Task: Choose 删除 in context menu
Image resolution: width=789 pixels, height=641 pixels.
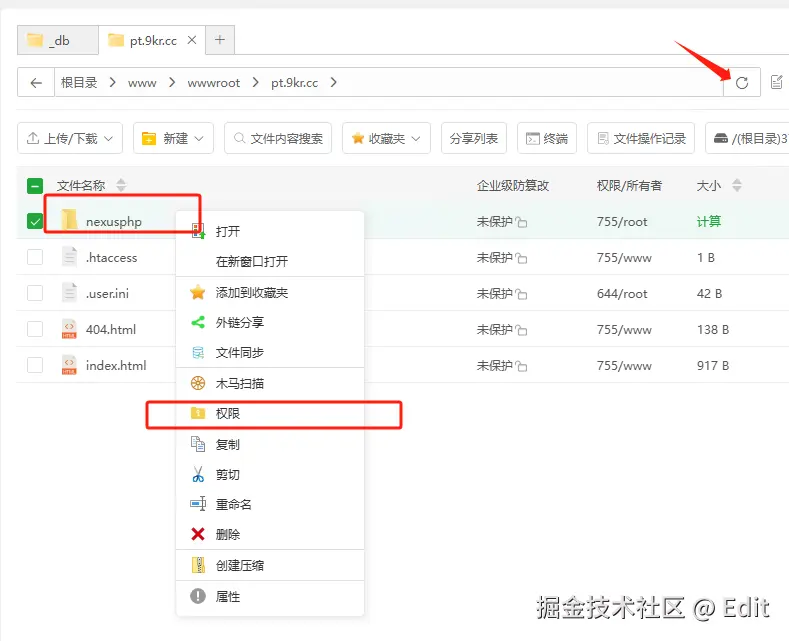Action: 270,534
